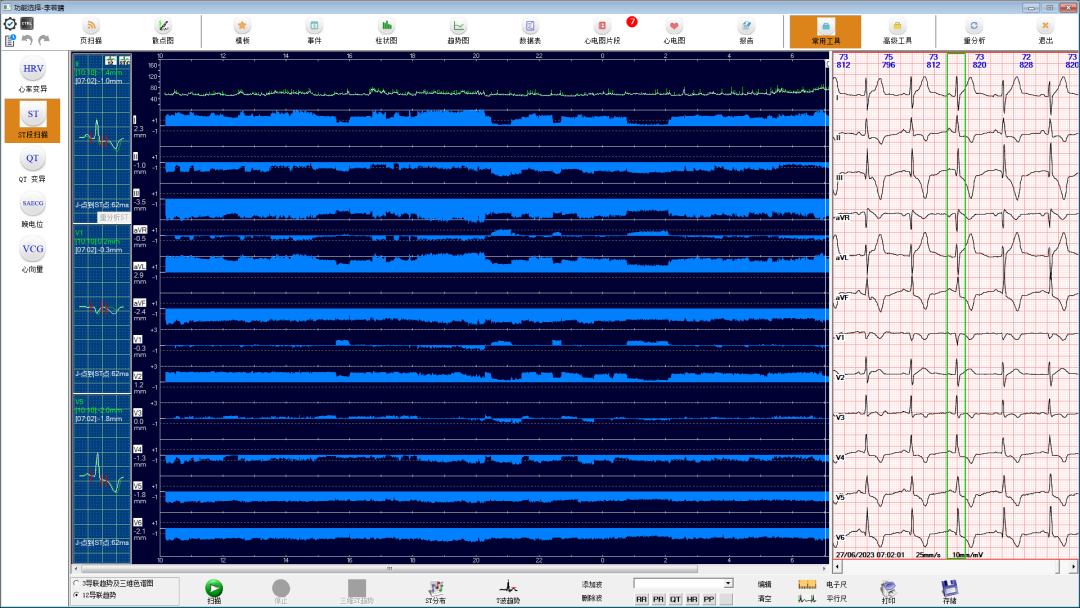Click the aVL lead label in trend

point(140,266)
